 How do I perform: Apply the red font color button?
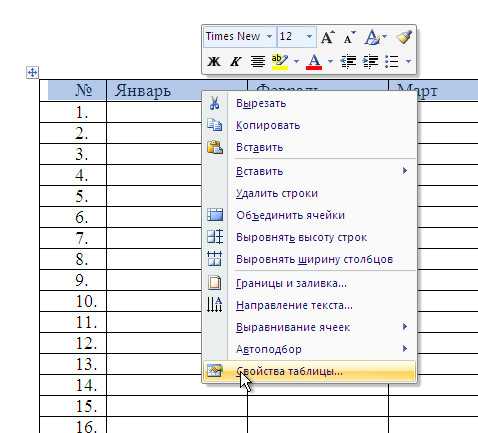[314, 62]
